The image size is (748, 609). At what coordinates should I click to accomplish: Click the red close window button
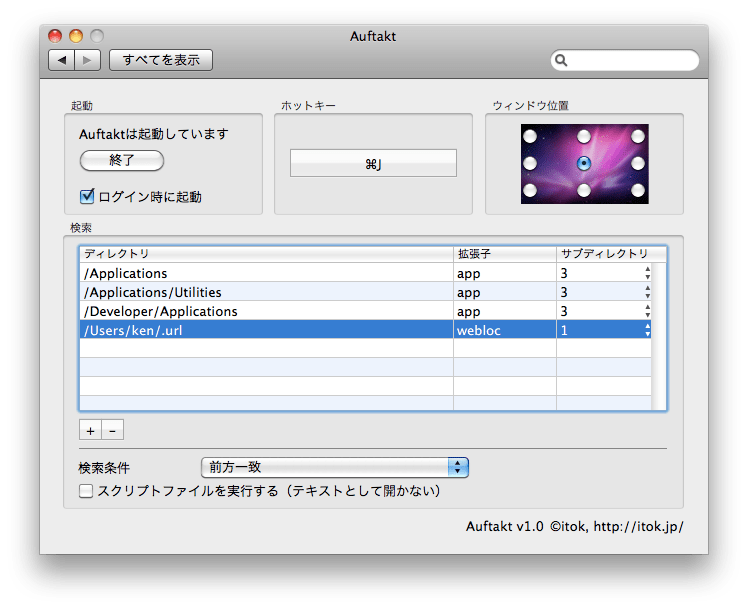point(55,36)
